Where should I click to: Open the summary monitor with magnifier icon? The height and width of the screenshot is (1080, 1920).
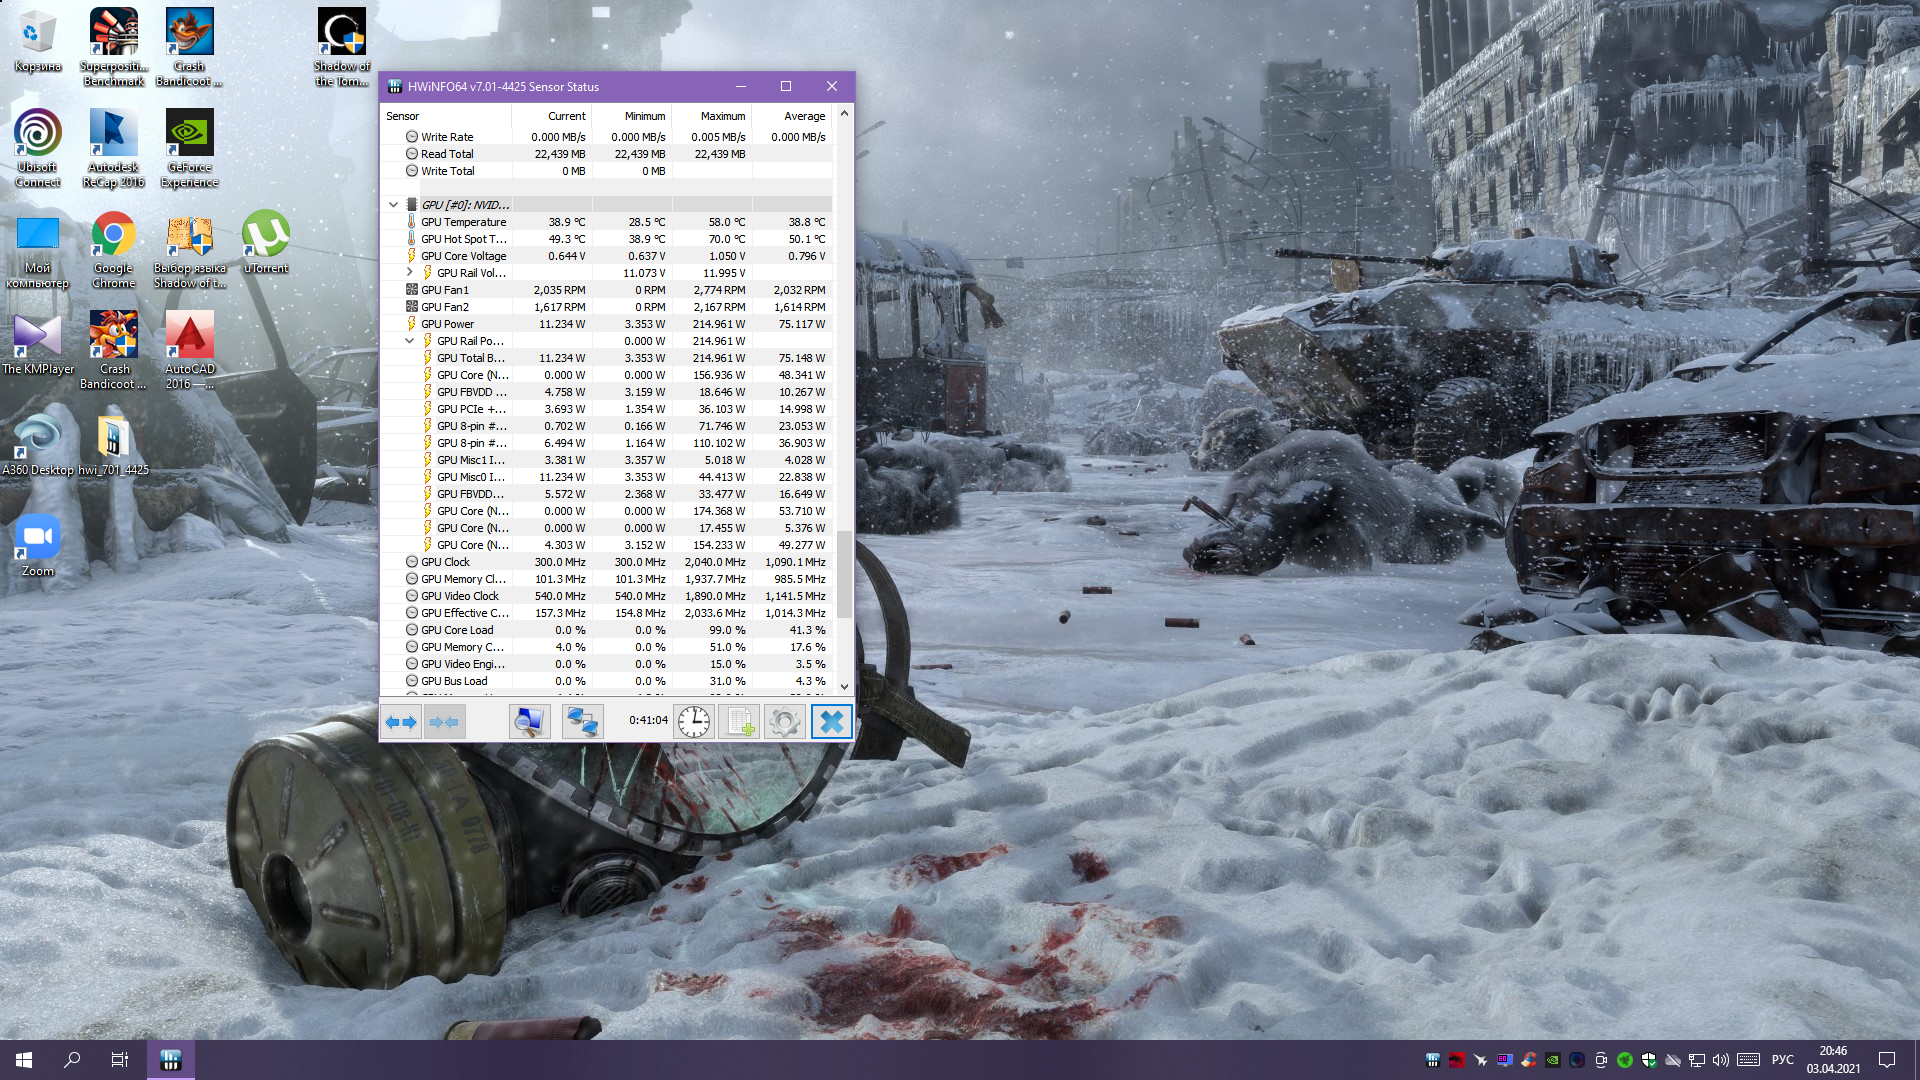click(529, 721)
